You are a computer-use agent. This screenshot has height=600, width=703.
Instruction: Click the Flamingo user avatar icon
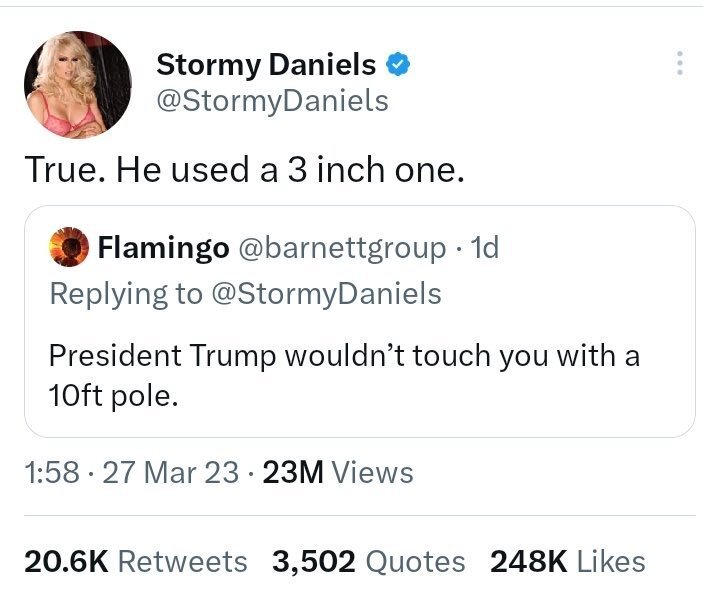click(68, 247)
